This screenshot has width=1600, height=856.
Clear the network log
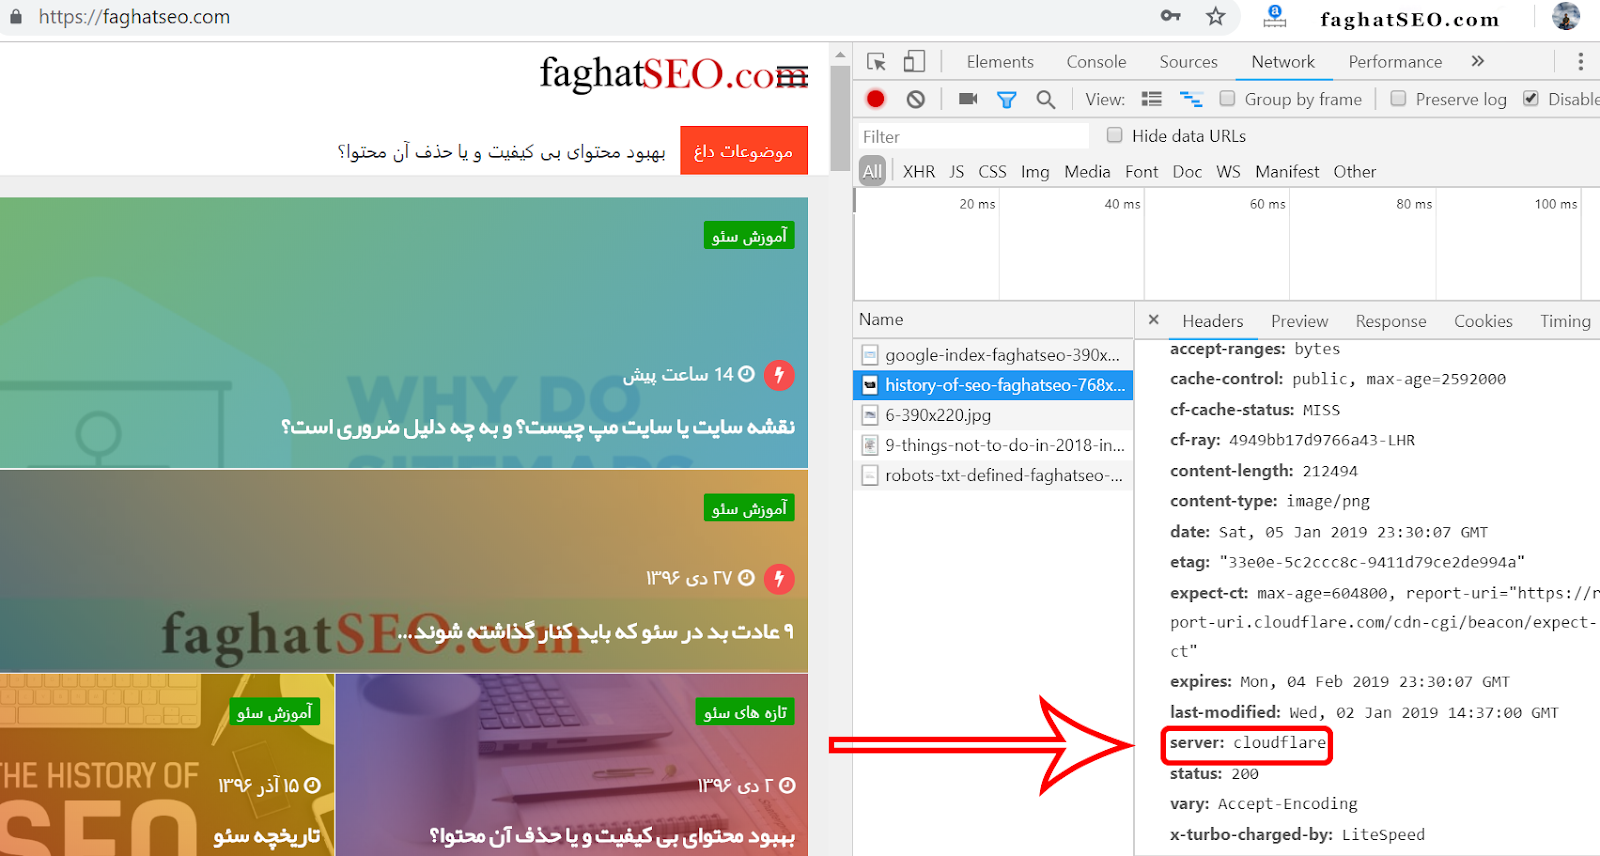coord(916,99)
